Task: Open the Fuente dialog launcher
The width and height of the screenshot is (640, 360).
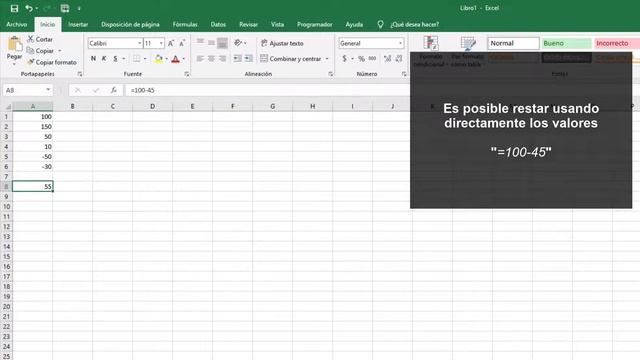Action: coord(187,74)
